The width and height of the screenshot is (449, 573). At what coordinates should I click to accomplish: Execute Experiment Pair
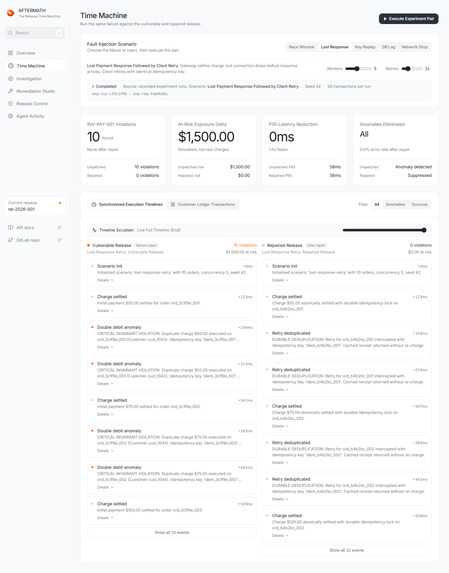(x=408, y=19)
